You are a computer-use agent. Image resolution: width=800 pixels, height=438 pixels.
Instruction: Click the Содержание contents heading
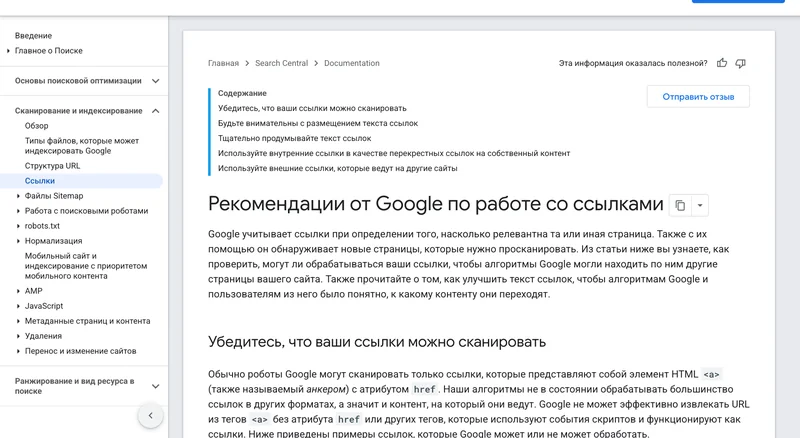(x=242, y=93)
